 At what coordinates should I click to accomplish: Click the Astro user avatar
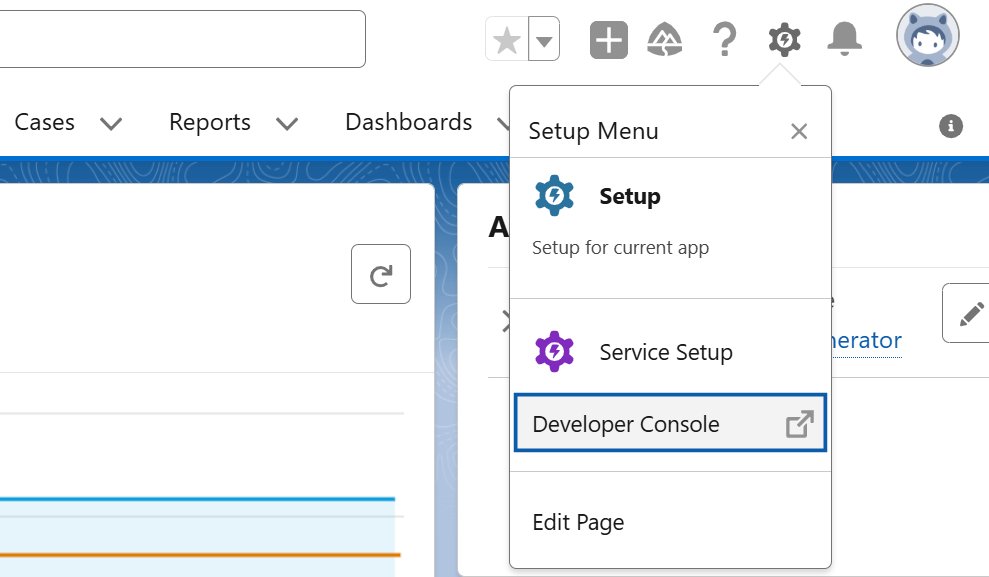927,35
